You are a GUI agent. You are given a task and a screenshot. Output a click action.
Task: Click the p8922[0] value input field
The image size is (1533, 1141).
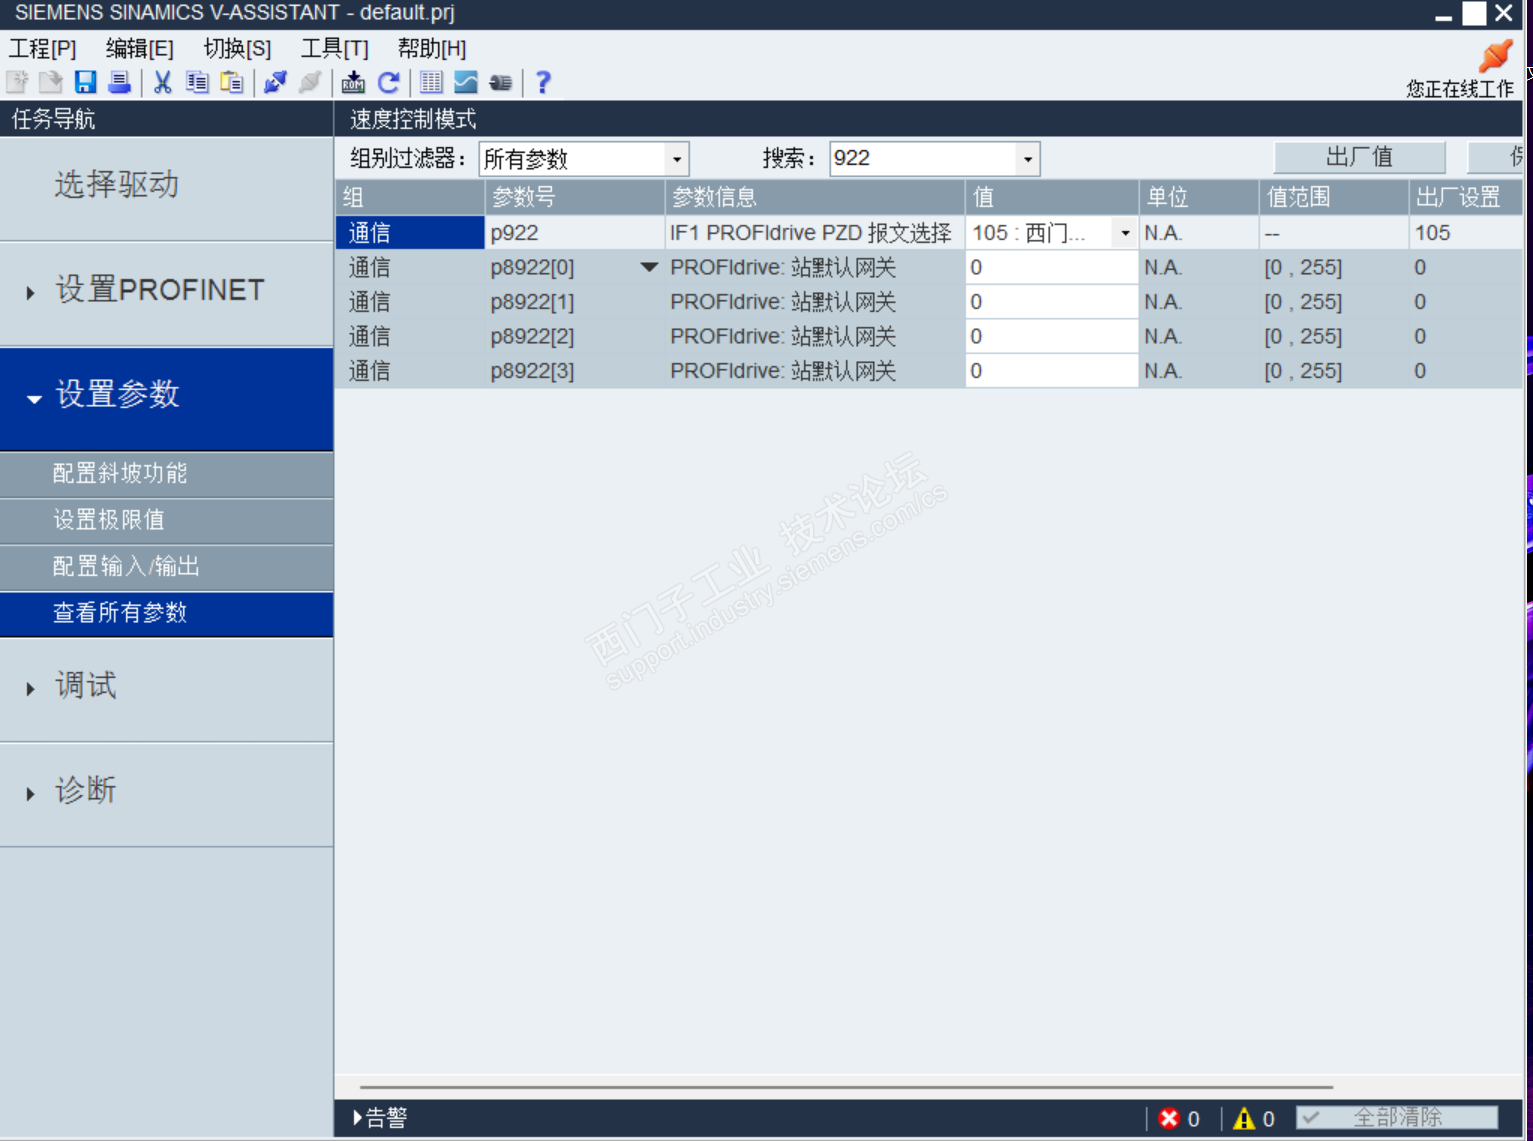pos(1051,267)
